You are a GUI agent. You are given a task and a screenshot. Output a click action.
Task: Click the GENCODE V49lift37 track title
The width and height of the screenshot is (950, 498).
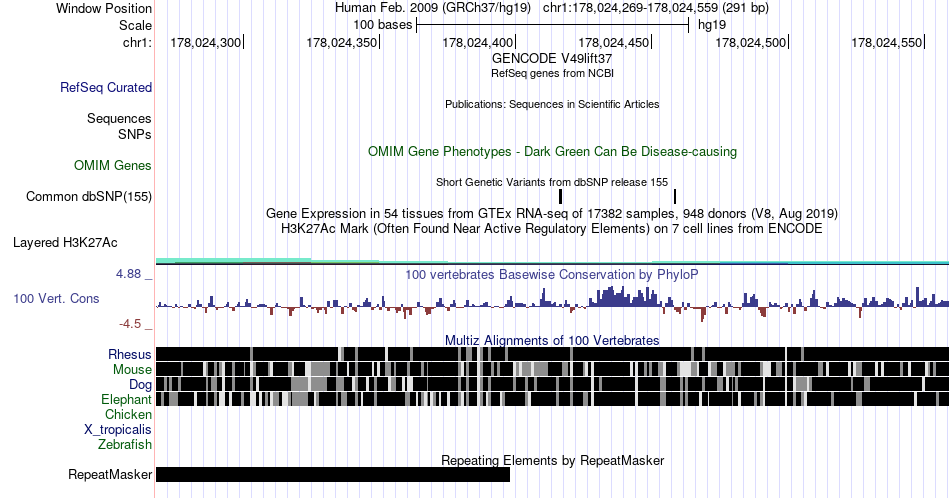pos(552,59)
